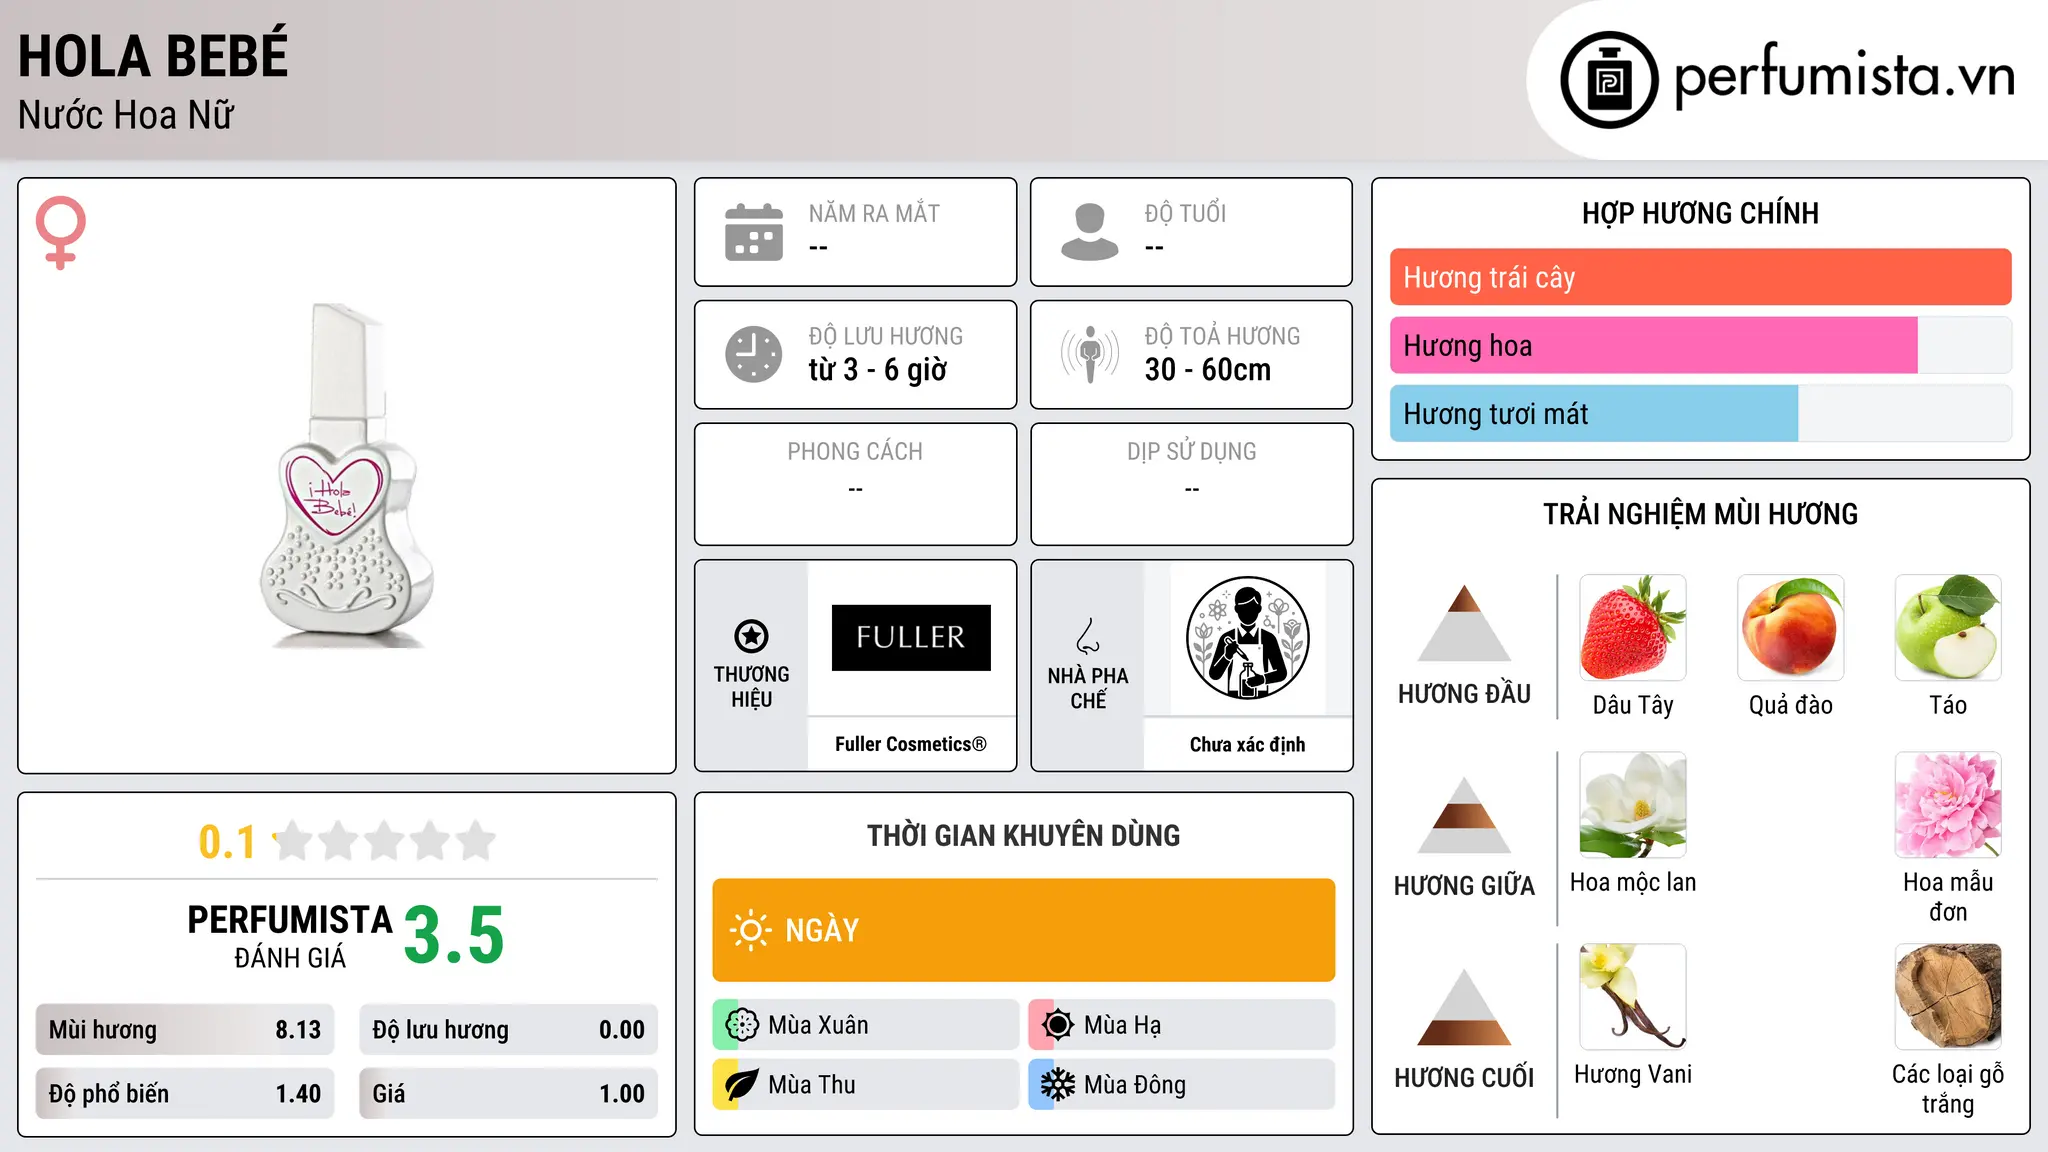
Task: Click the ĐỘ TUỔI label
Action: [x=1185, y=213]
